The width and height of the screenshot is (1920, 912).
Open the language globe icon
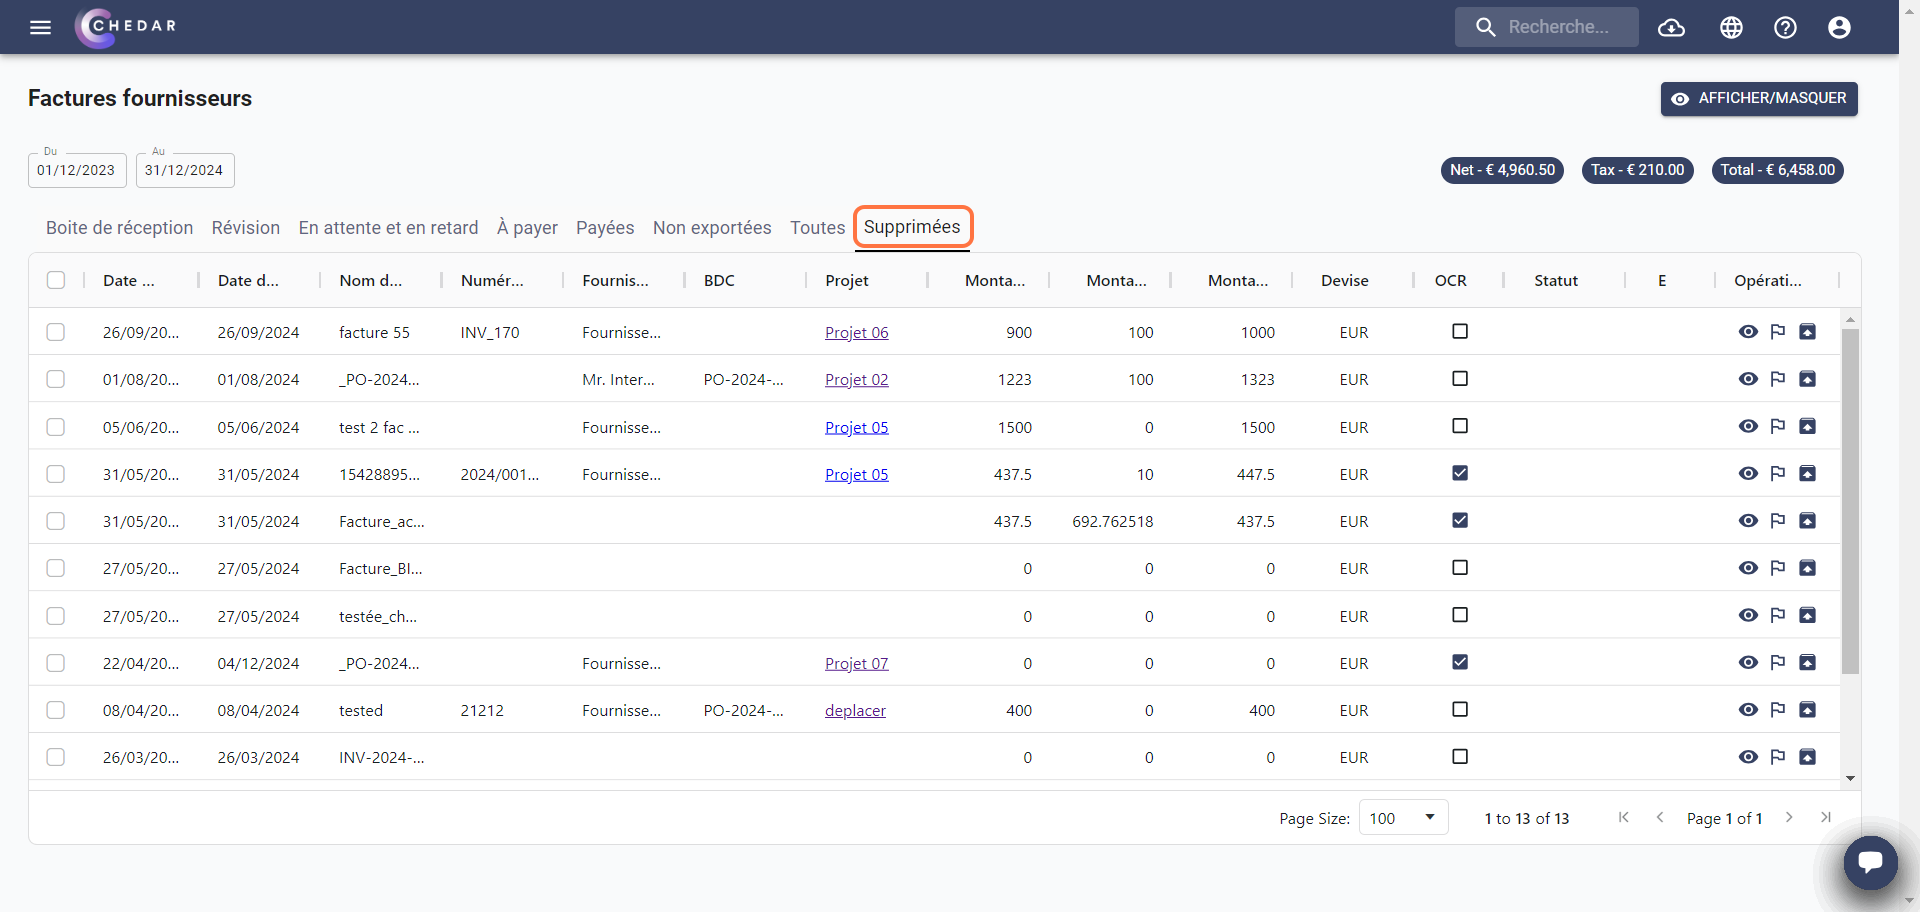tap(1731, 27)
